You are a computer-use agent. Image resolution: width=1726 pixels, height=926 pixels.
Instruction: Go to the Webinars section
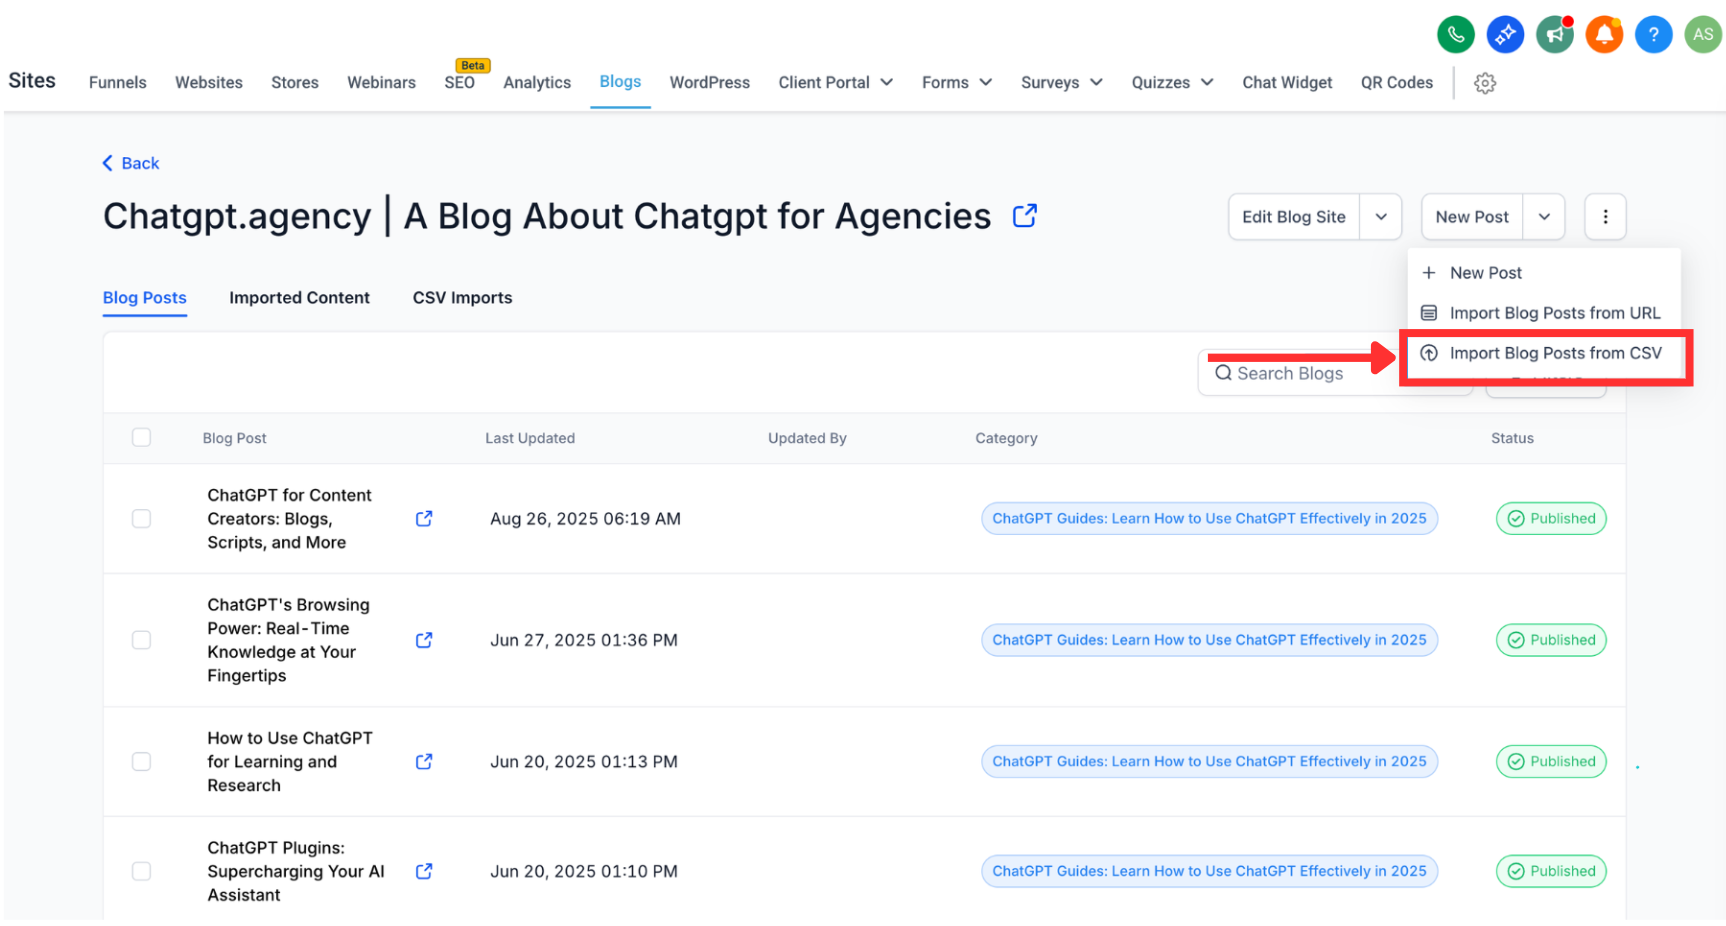(381, 83)
